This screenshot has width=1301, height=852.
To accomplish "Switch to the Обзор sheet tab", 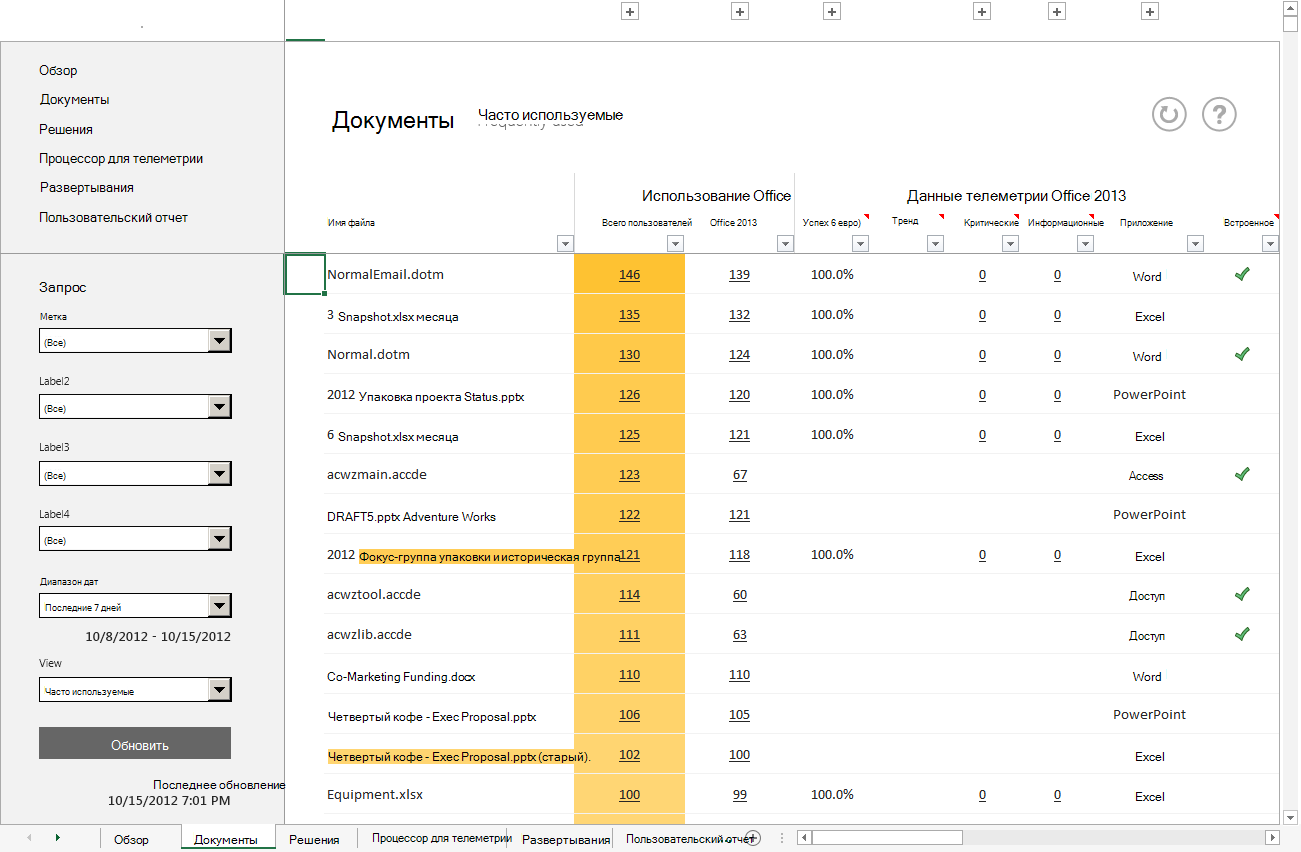I will pyautogui.click(x=131, y=839).
